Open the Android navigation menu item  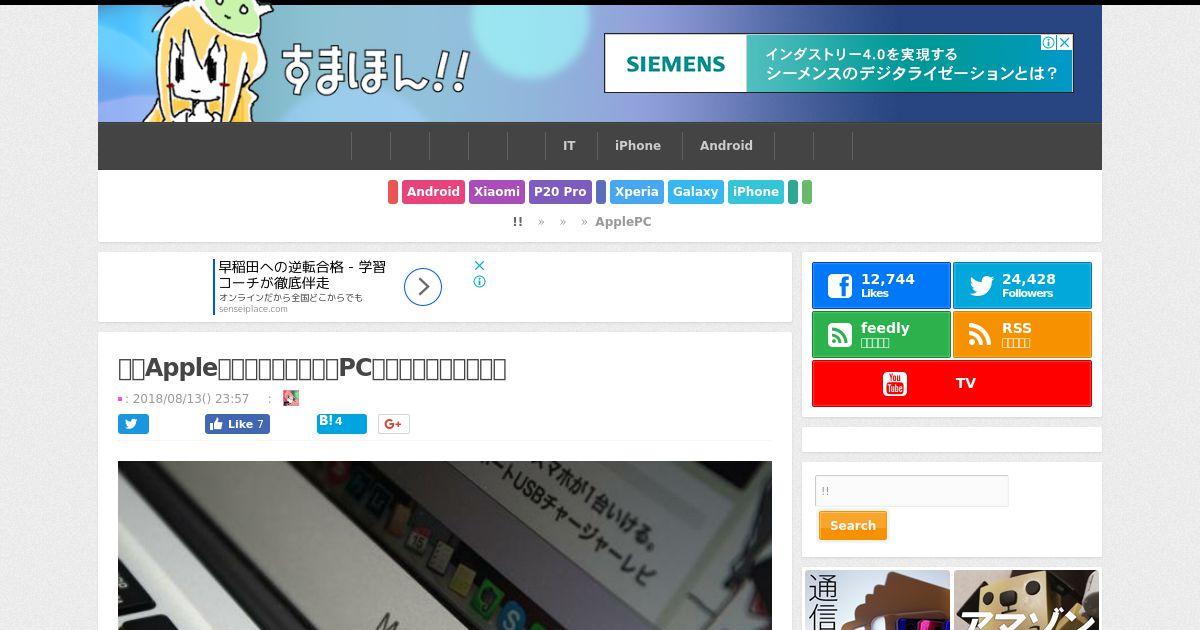pyautogui.click(x=726, y=146)
